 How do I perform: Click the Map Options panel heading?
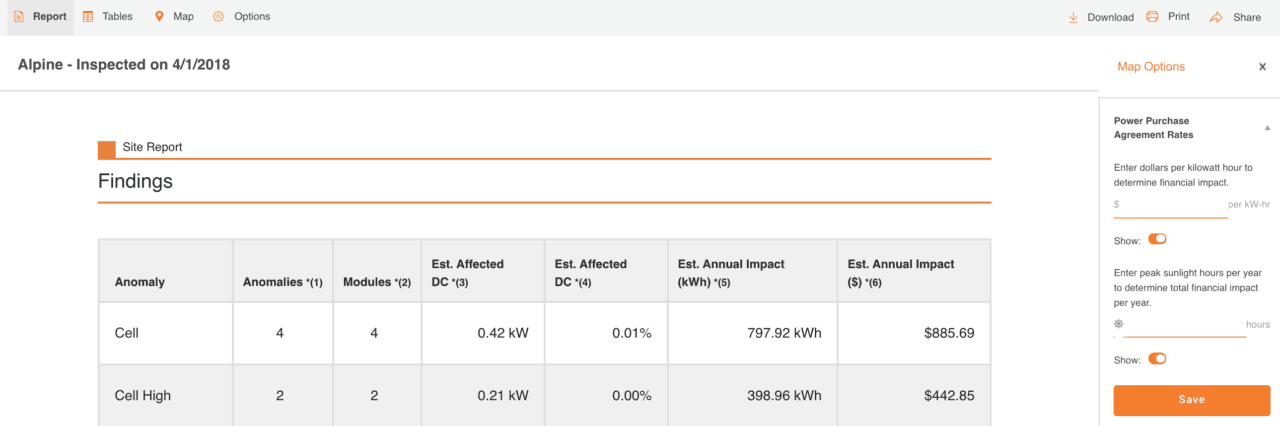[1151, 67]
